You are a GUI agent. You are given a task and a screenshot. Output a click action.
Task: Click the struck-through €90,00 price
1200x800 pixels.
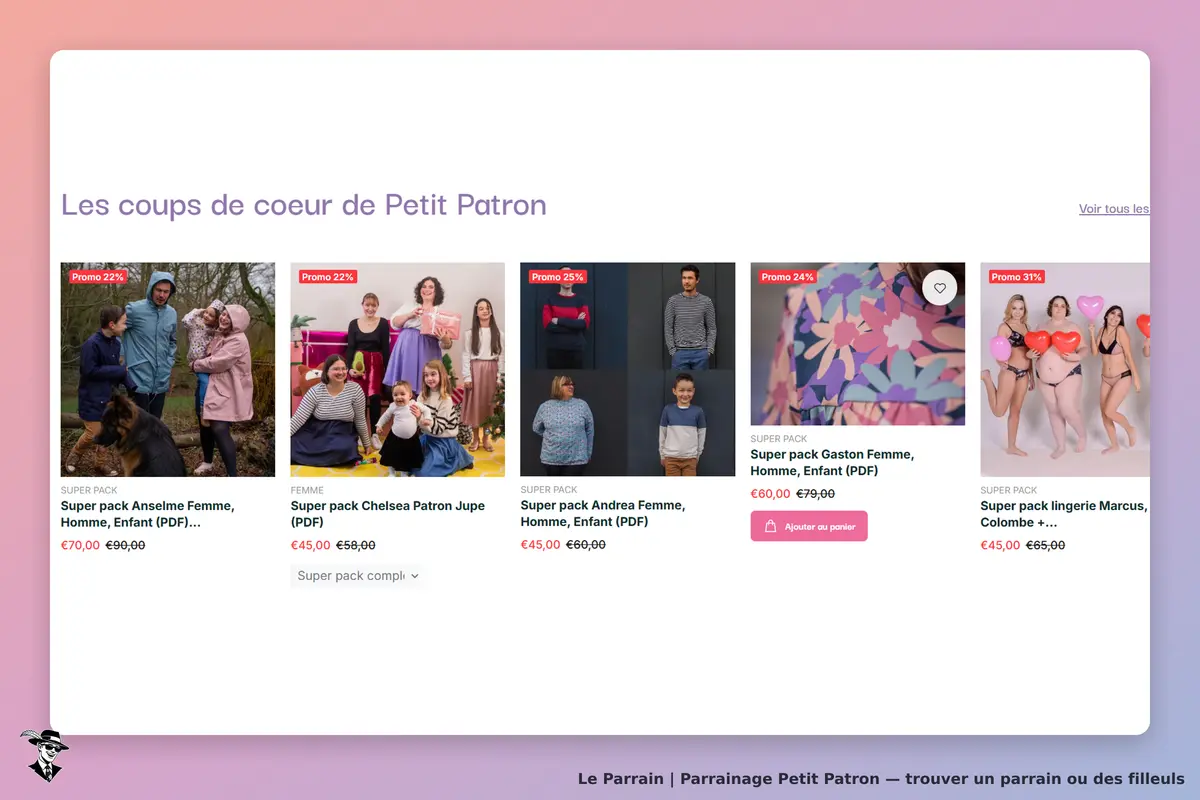(126, 545)
